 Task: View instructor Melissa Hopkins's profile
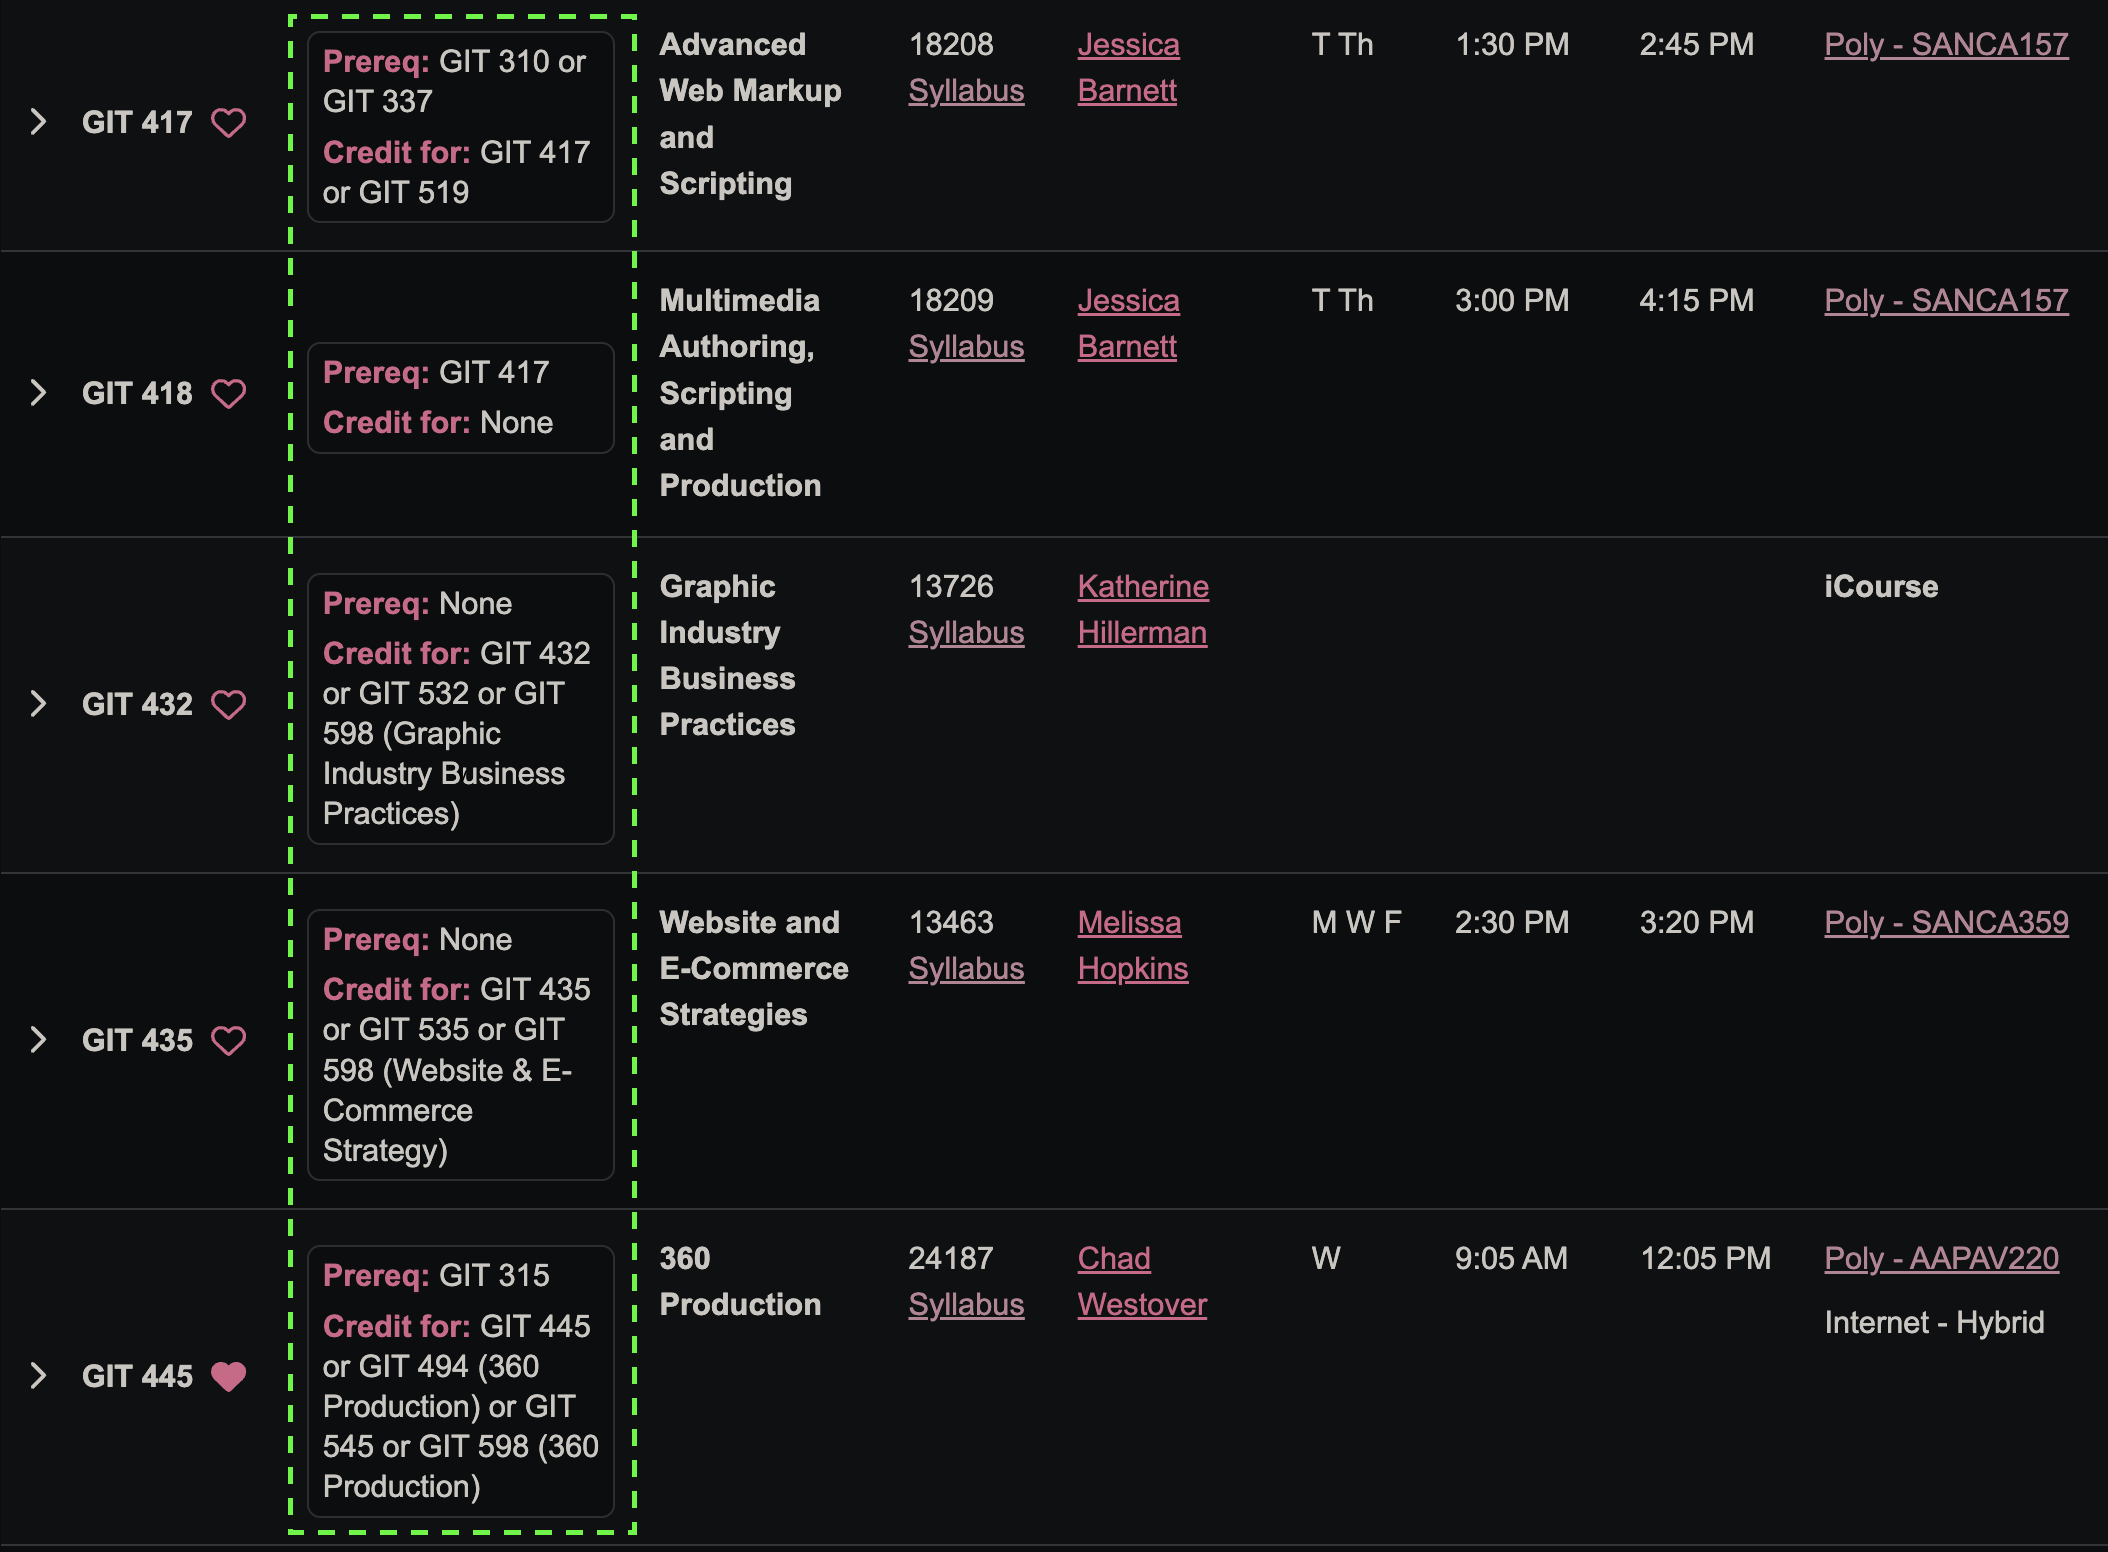[x=1133, y=946]
